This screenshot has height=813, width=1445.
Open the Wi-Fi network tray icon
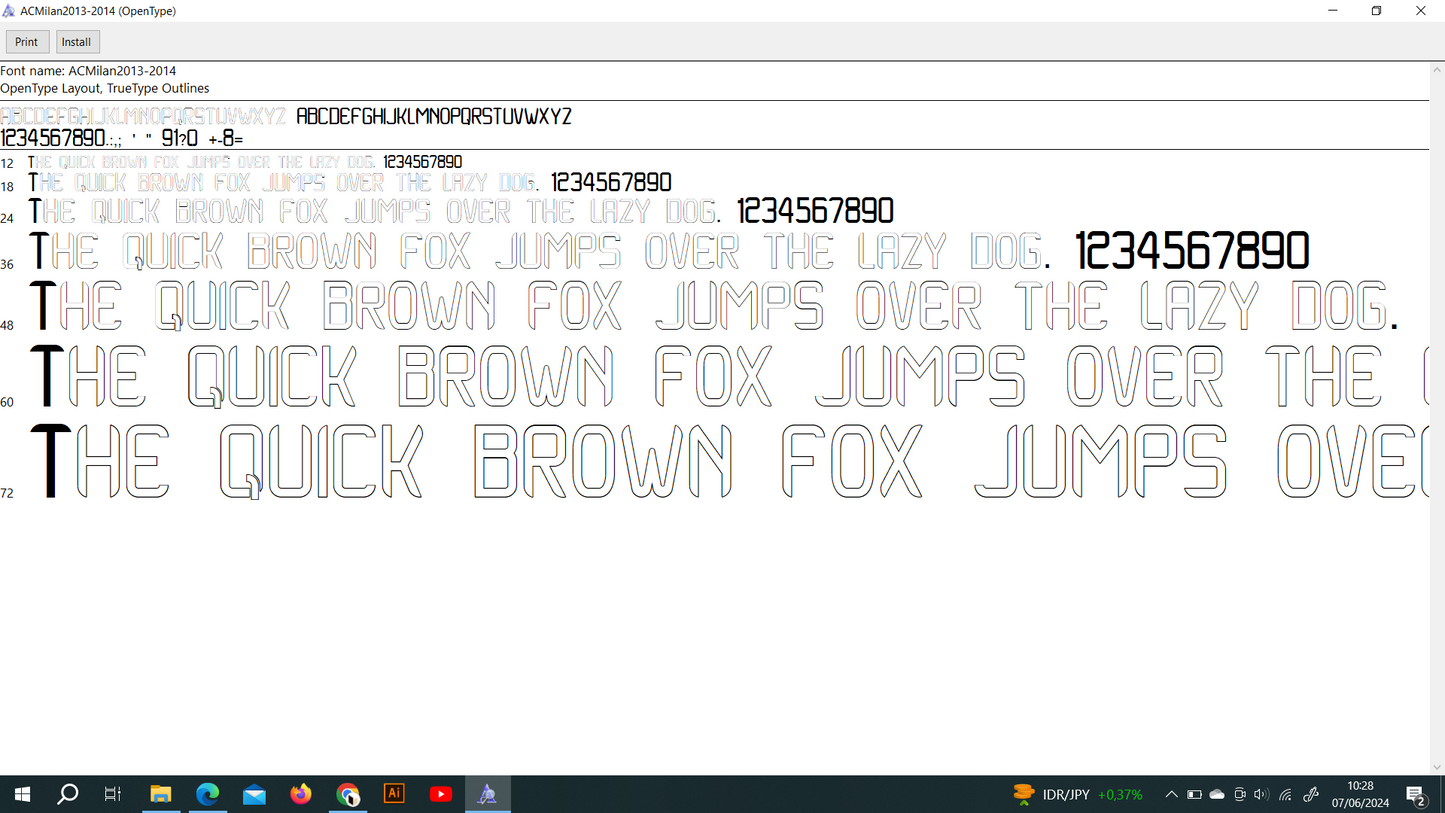1285,795
